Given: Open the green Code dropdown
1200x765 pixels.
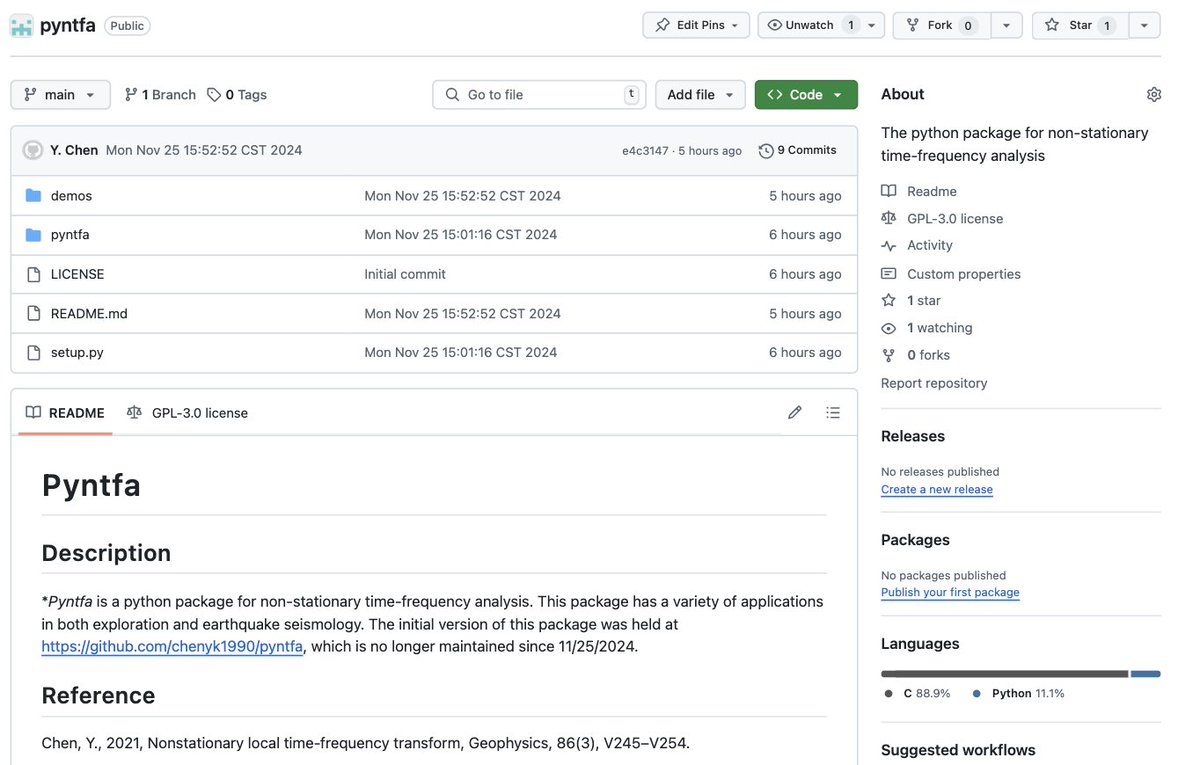Looking at the screenshot, I should click(806, 94).
